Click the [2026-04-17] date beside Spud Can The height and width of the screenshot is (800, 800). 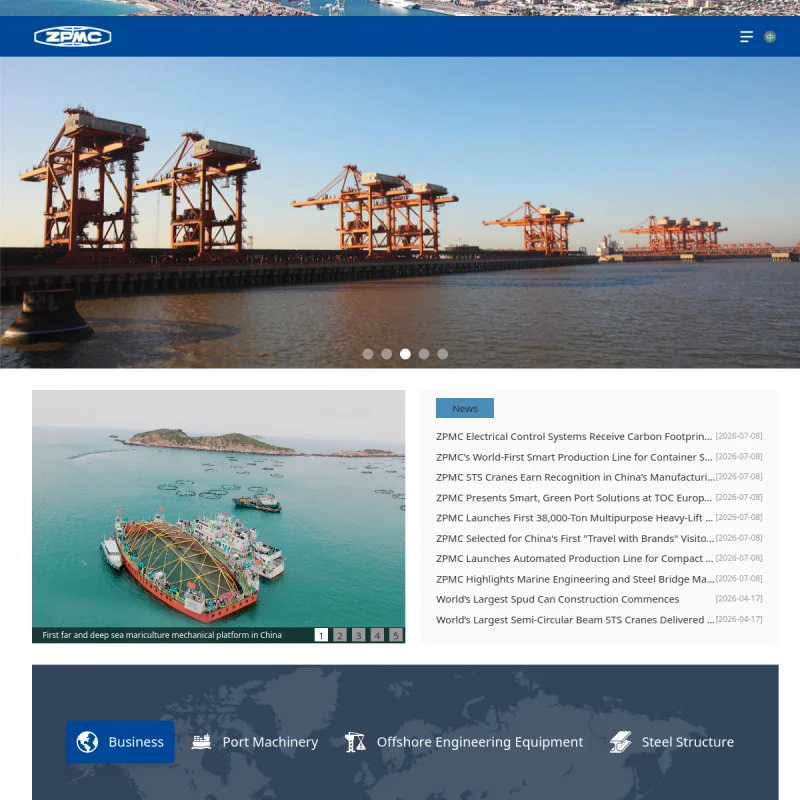point(739,598)
